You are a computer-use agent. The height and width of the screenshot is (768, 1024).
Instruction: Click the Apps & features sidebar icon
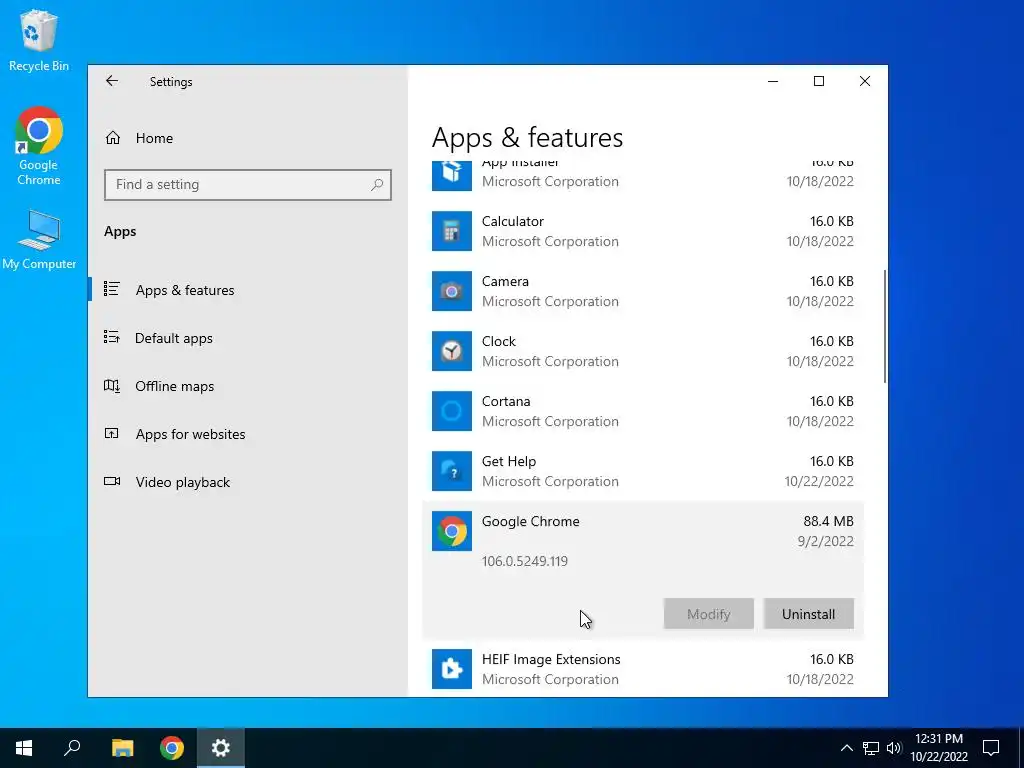point(112,289)
